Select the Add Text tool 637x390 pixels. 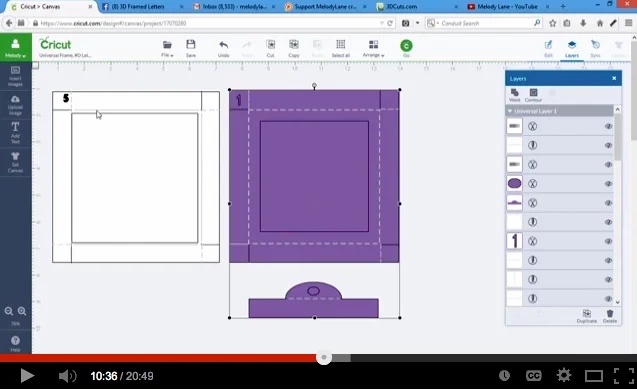[x=15, y=133]
